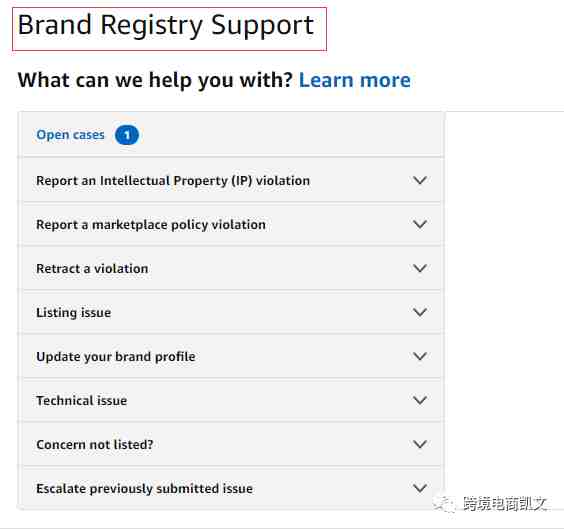
Task: Select Update your brand profile row
Action: [232, 356]
